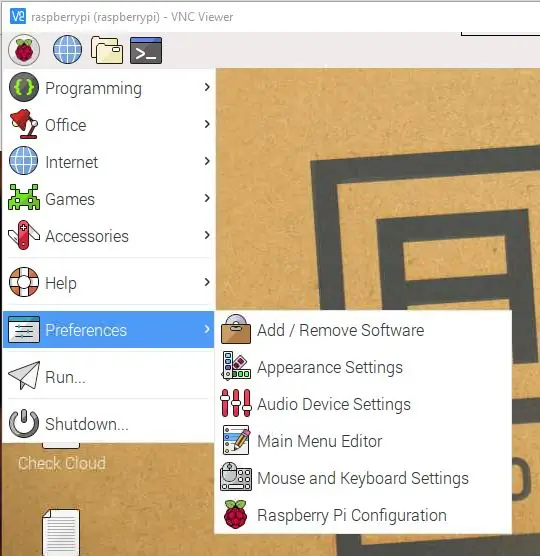Select the highlighted Preferences menu item
Image resolution: width=540 pixels, height=556 pixels.
108,330
